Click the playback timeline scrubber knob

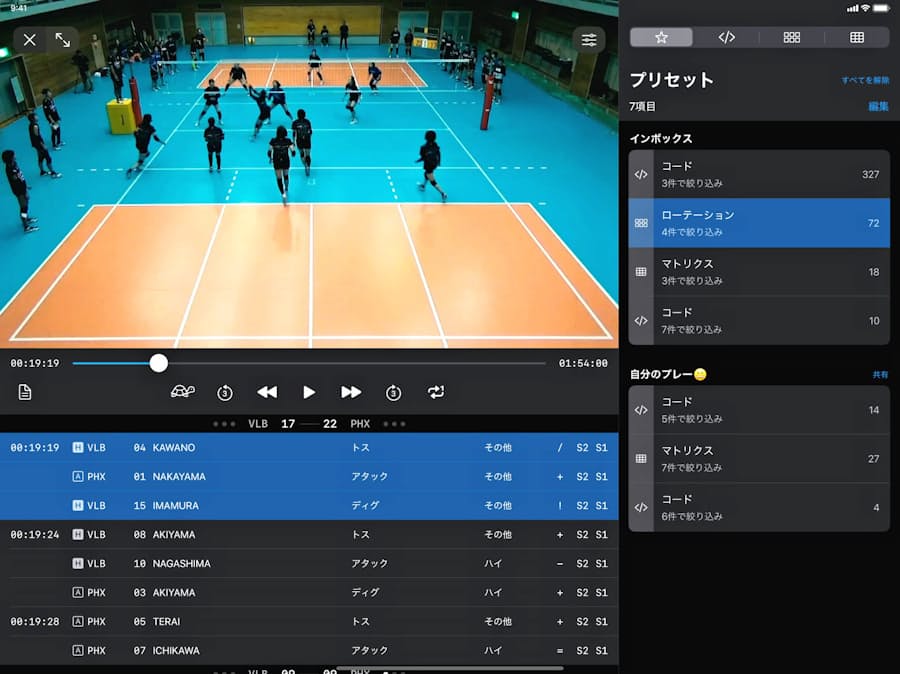[159, 363]
